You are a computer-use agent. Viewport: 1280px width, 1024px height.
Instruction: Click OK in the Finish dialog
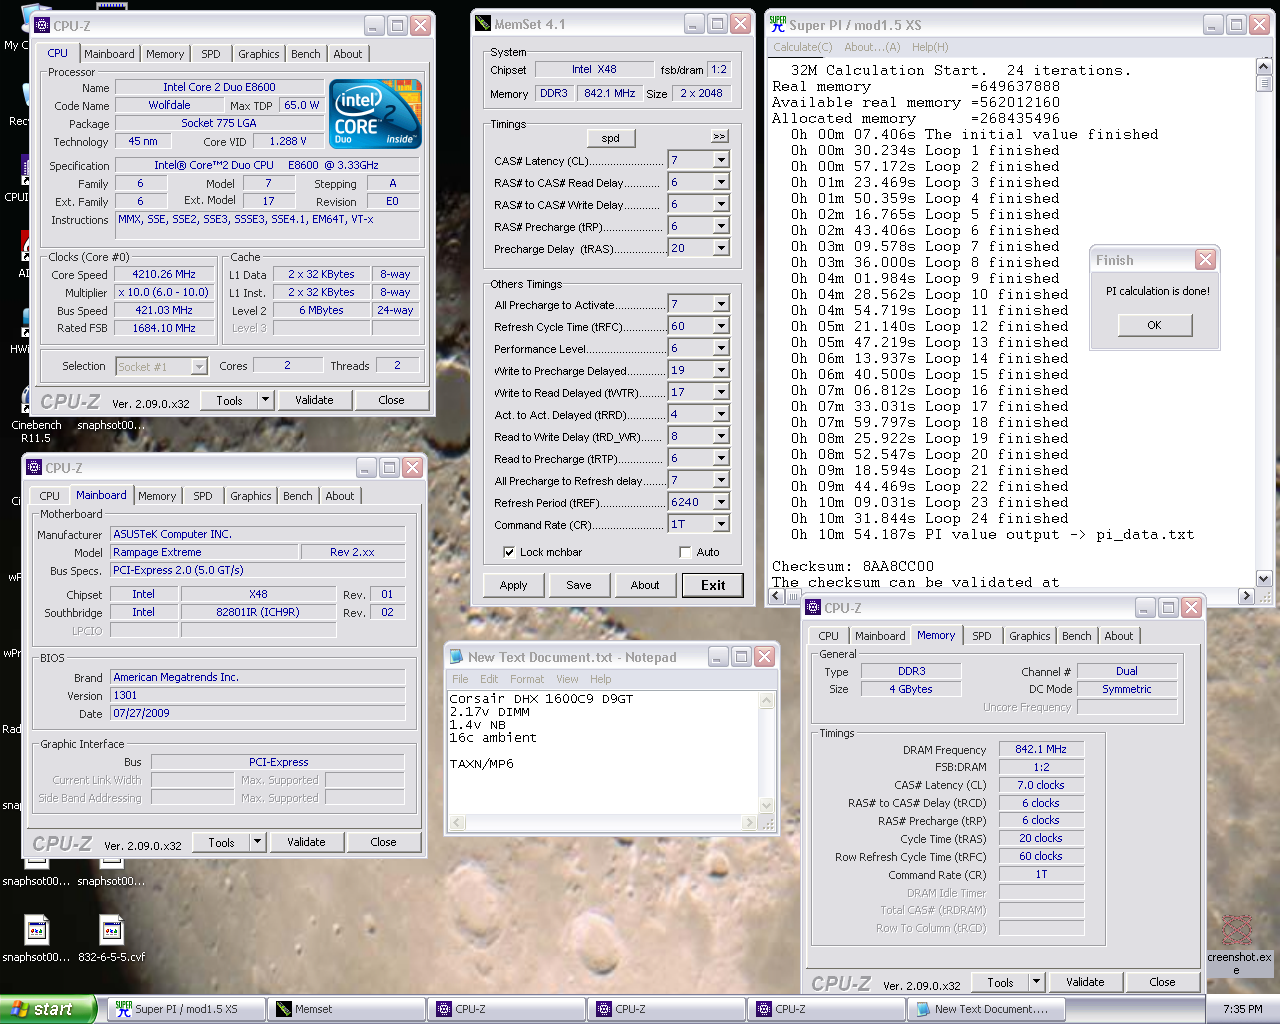coord(1154,325)
